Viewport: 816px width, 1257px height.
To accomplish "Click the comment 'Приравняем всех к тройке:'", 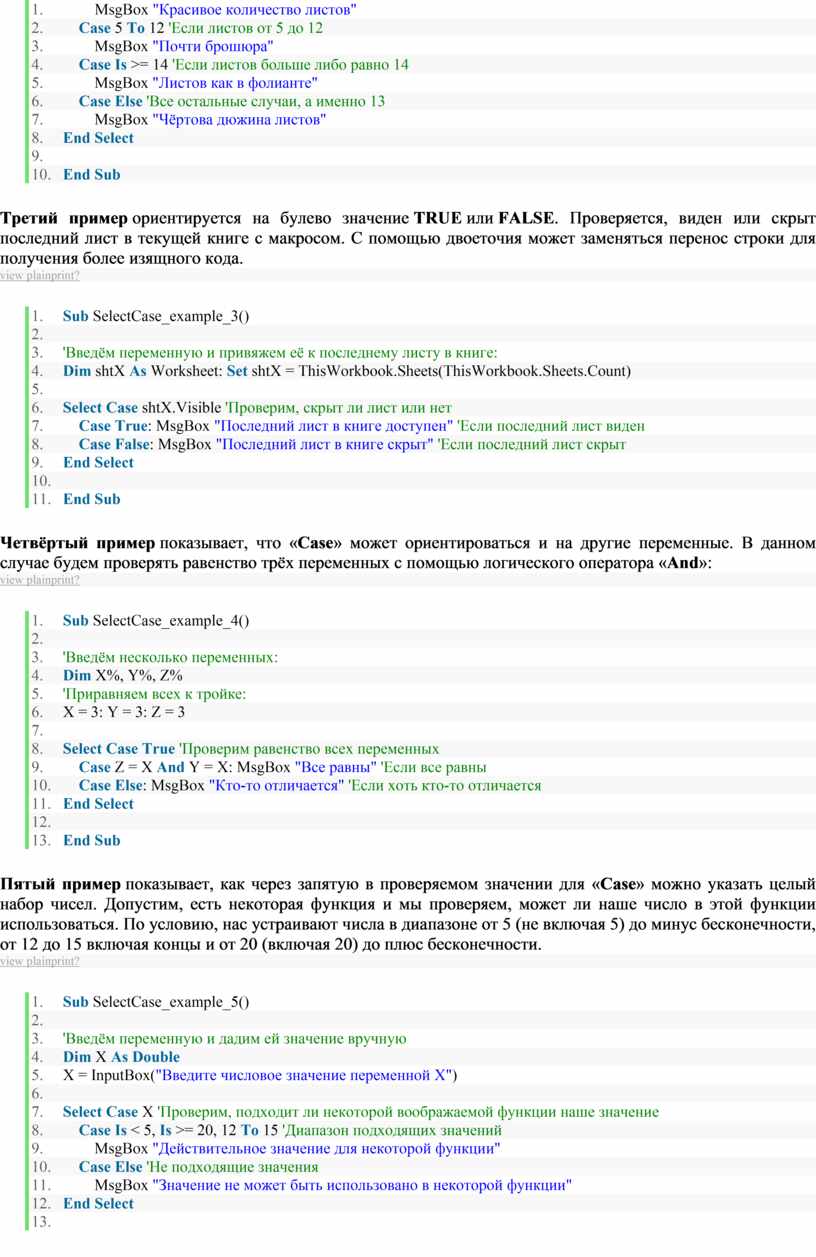I will 154,694.
